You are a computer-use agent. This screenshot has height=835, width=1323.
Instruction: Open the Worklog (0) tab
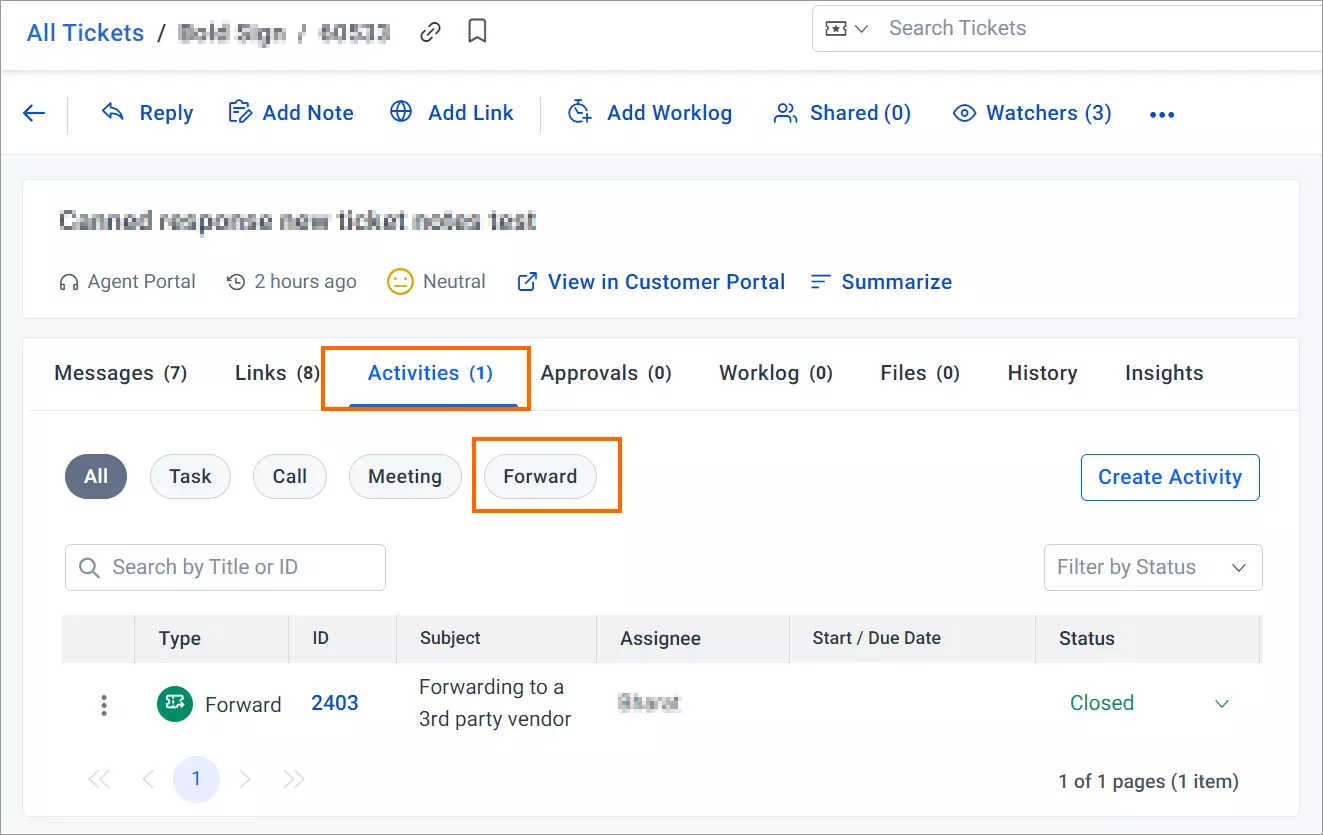coord(776,373)
